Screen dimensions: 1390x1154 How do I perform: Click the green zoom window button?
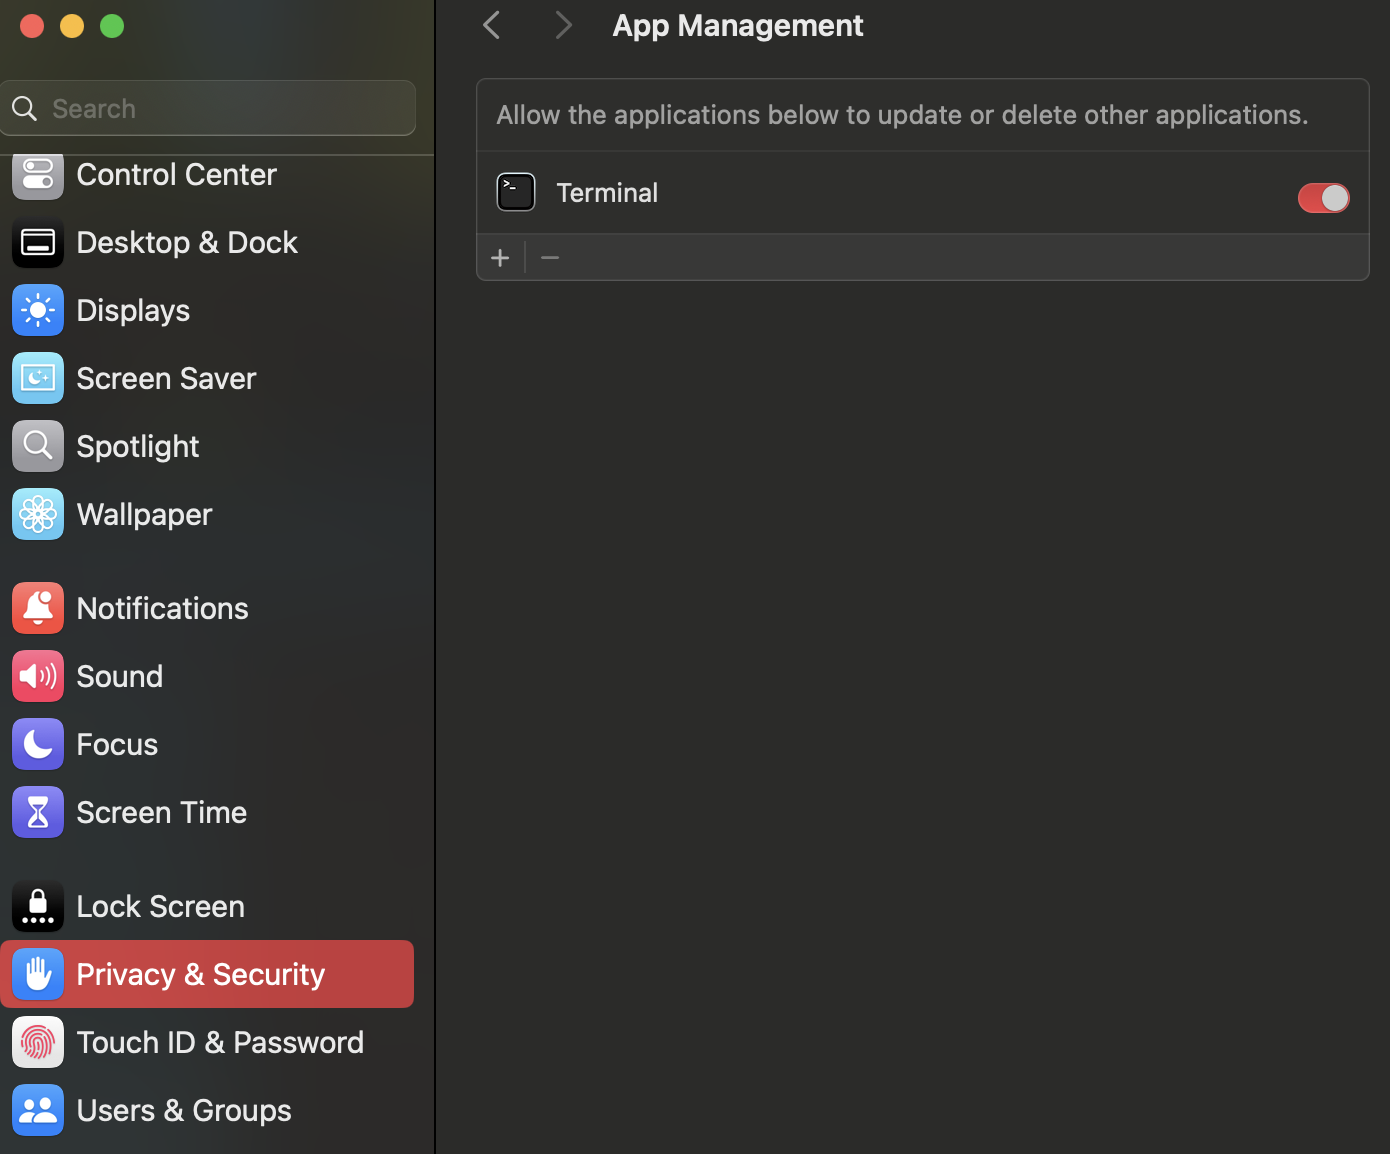(x=112, y=26)
